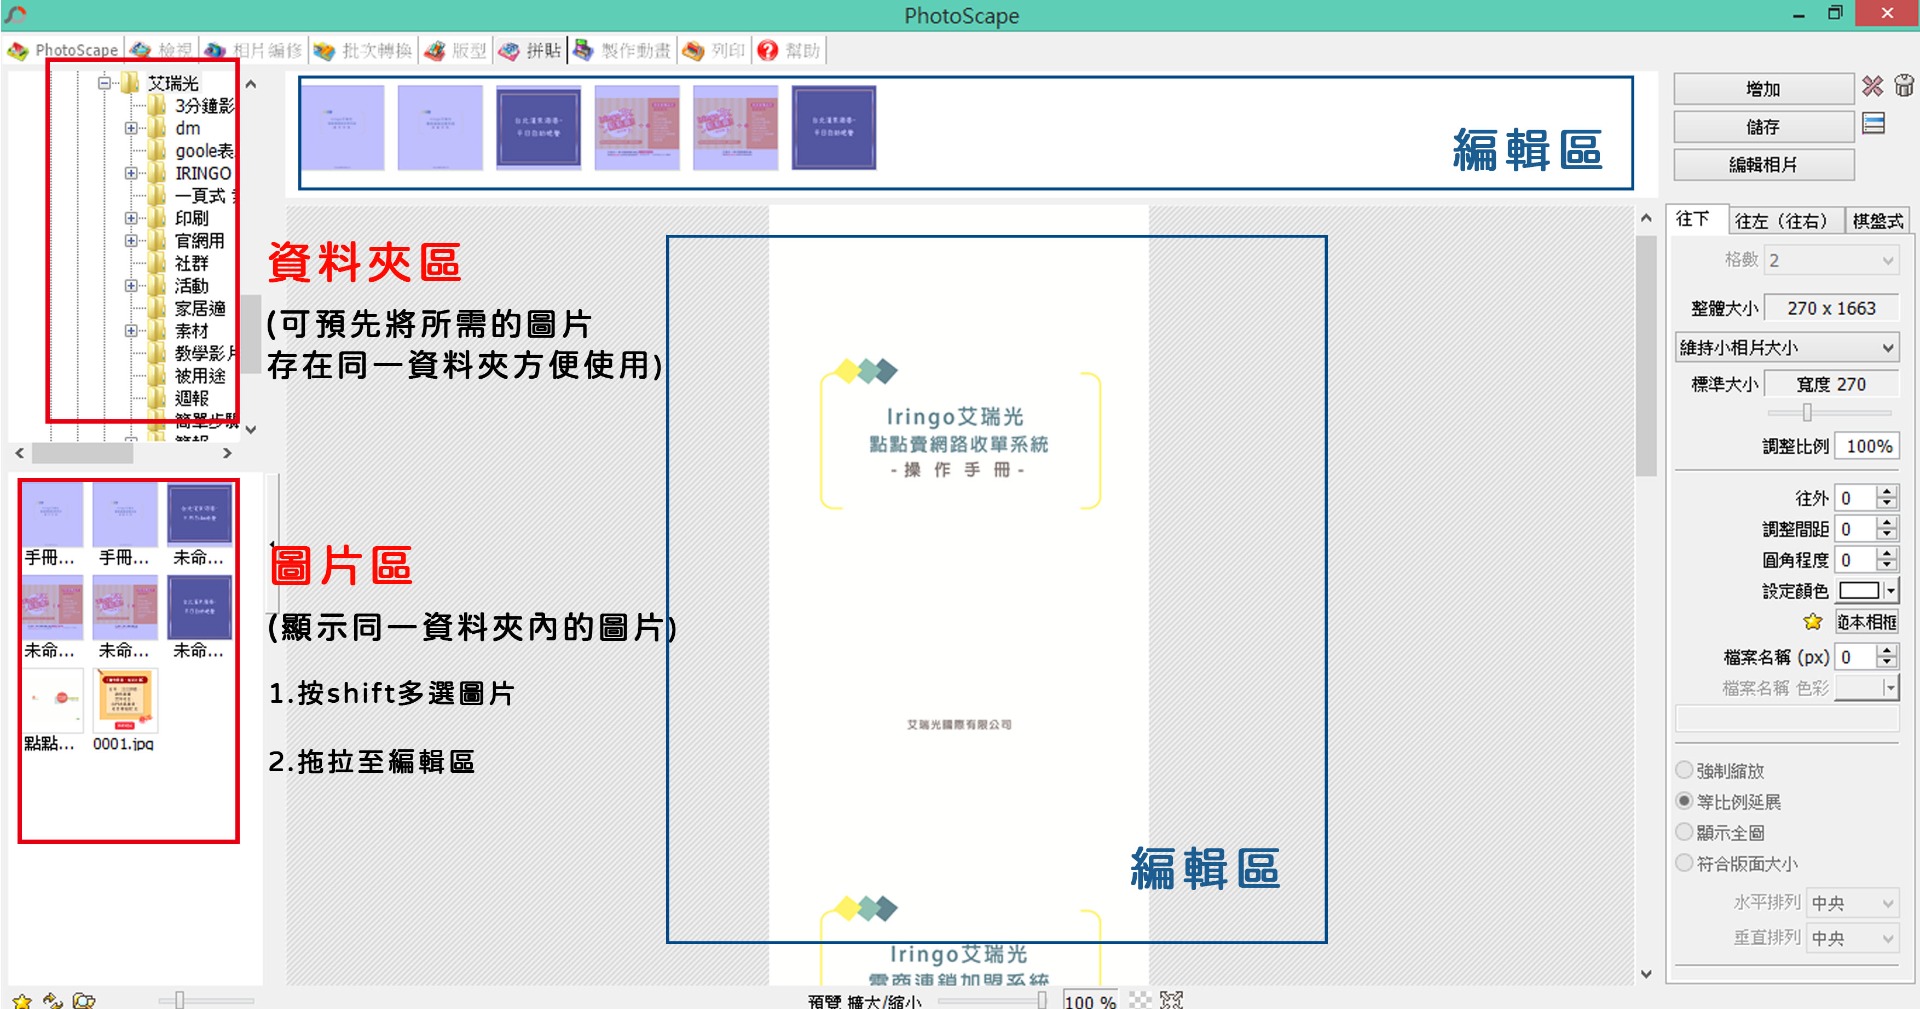
Task: Open the 檔案名稱 色彩 dropdown
Action: tap(1867, 687)
